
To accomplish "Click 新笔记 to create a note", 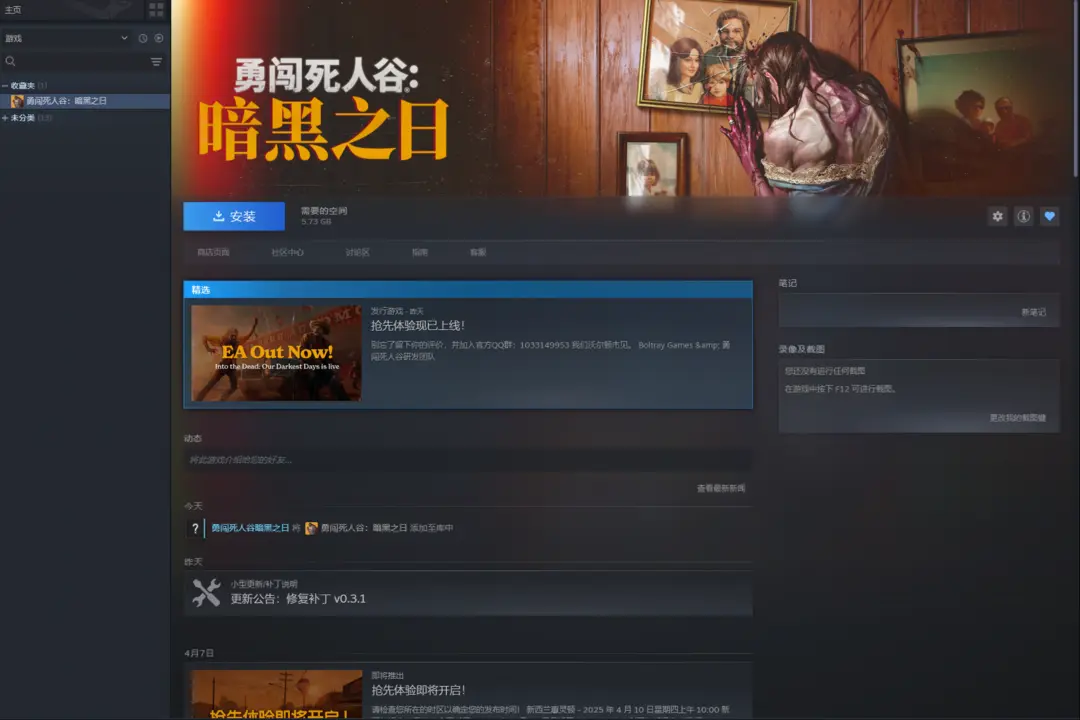I will click(1033, 312).
